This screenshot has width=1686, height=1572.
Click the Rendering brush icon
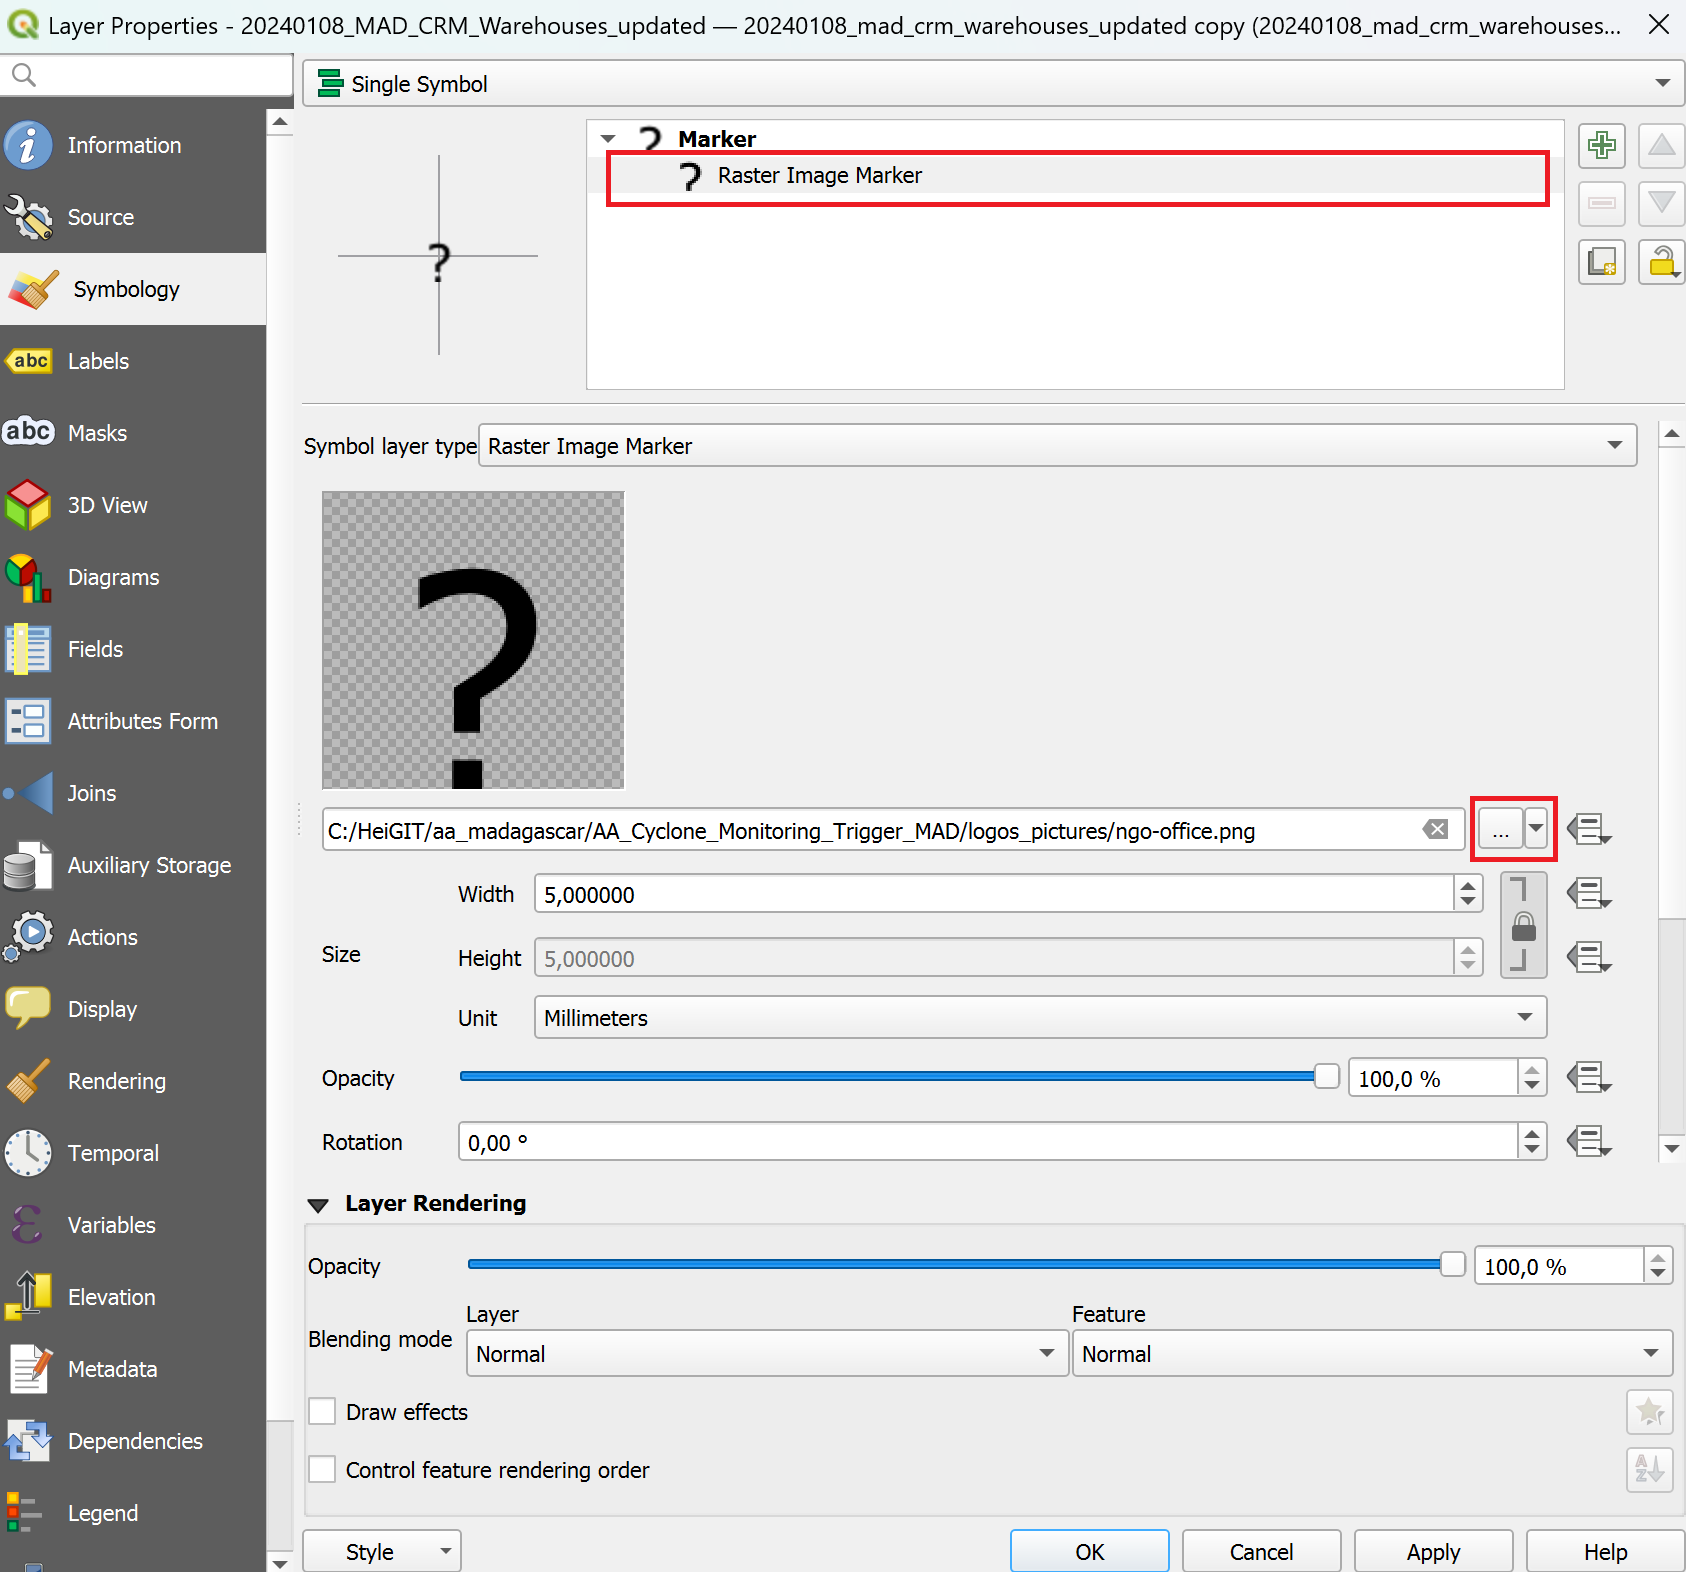tap(28, 1081)
